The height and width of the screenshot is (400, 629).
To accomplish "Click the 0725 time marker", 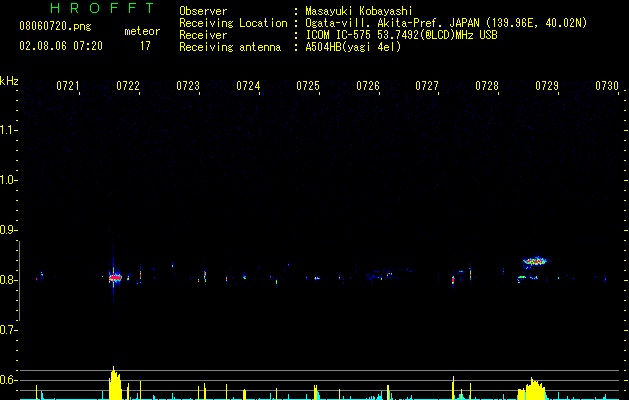I will [308, 86].
